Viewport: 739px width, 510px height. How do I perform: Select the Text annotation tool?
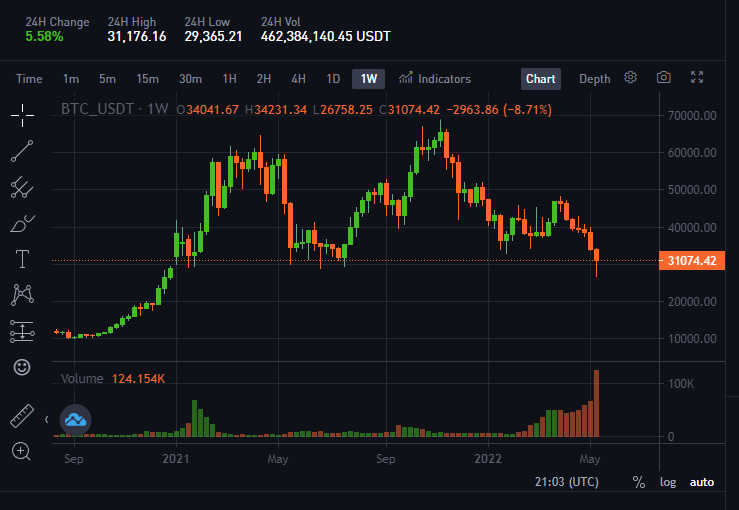click(x=22, y=259)
